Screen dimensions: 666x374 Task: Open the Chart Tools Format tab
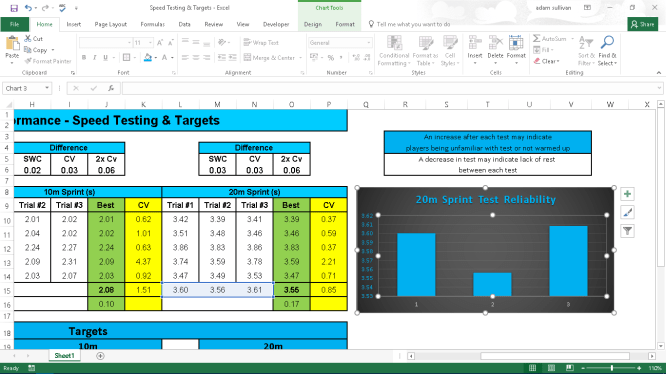[345, 24]
